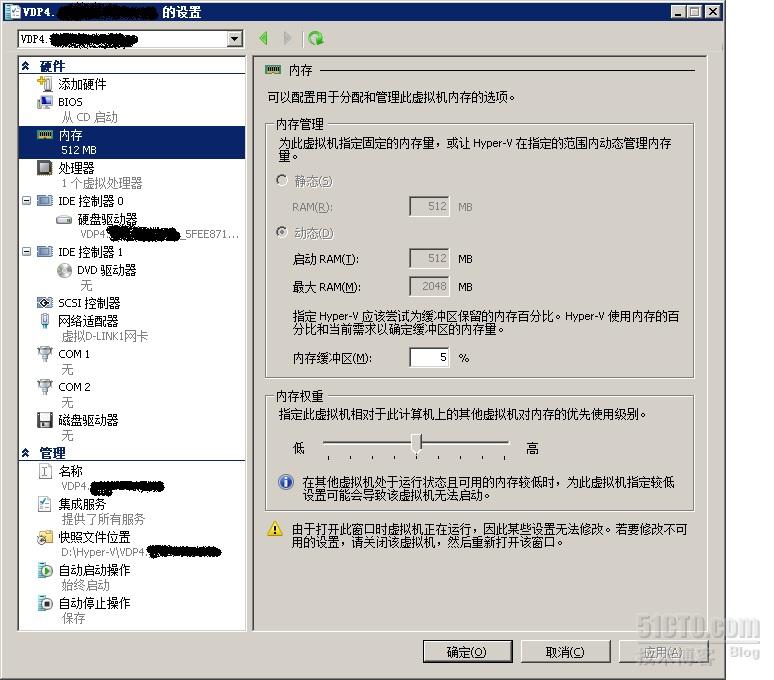Image resolution: width=774 pixels, height=680 pixels.
Task: Select the 处理器 processor item
Action: [76, 168]
